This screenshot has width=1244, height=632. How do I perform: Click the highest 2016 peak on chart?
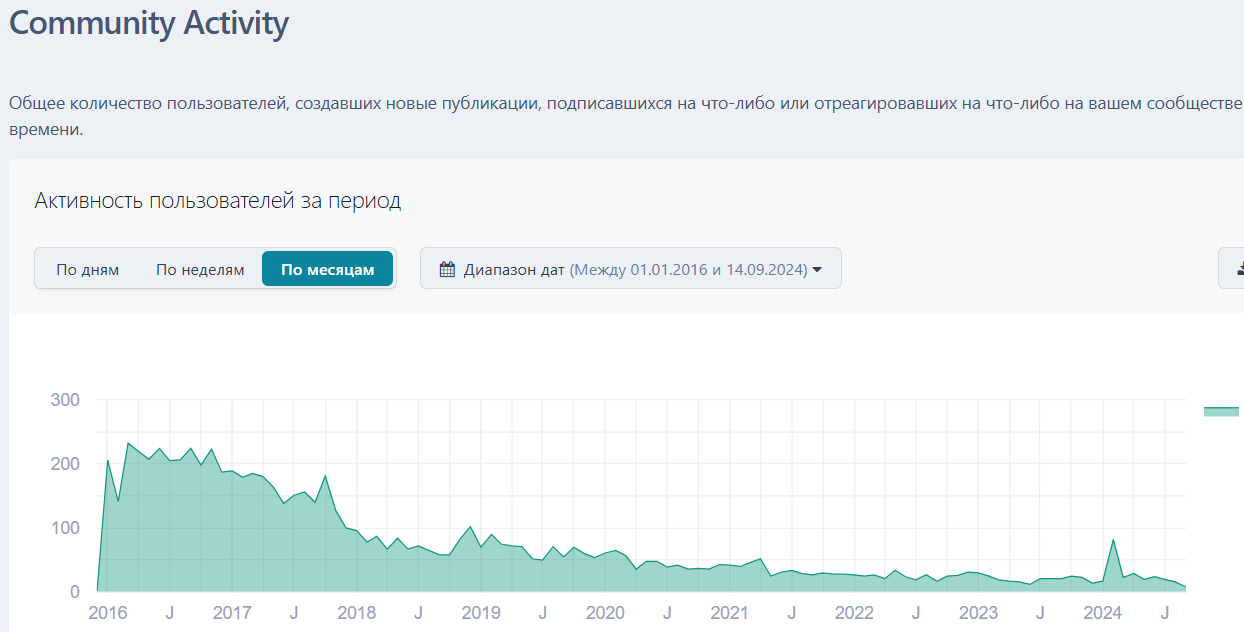tap(128, 443)
